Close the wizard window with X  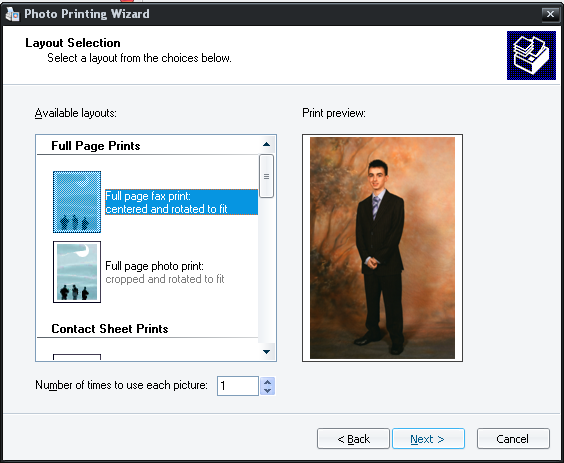pyautogui.click(x=550, y=14)
